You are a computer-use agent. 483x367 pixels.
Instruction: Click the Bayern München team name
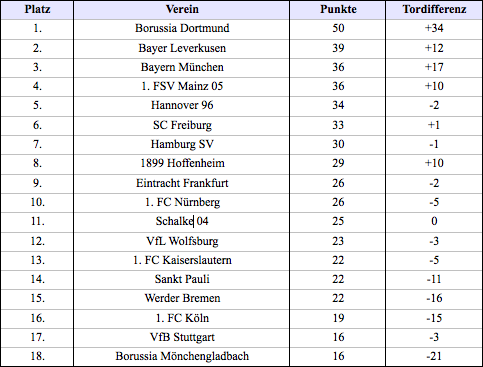click(182, 67)
